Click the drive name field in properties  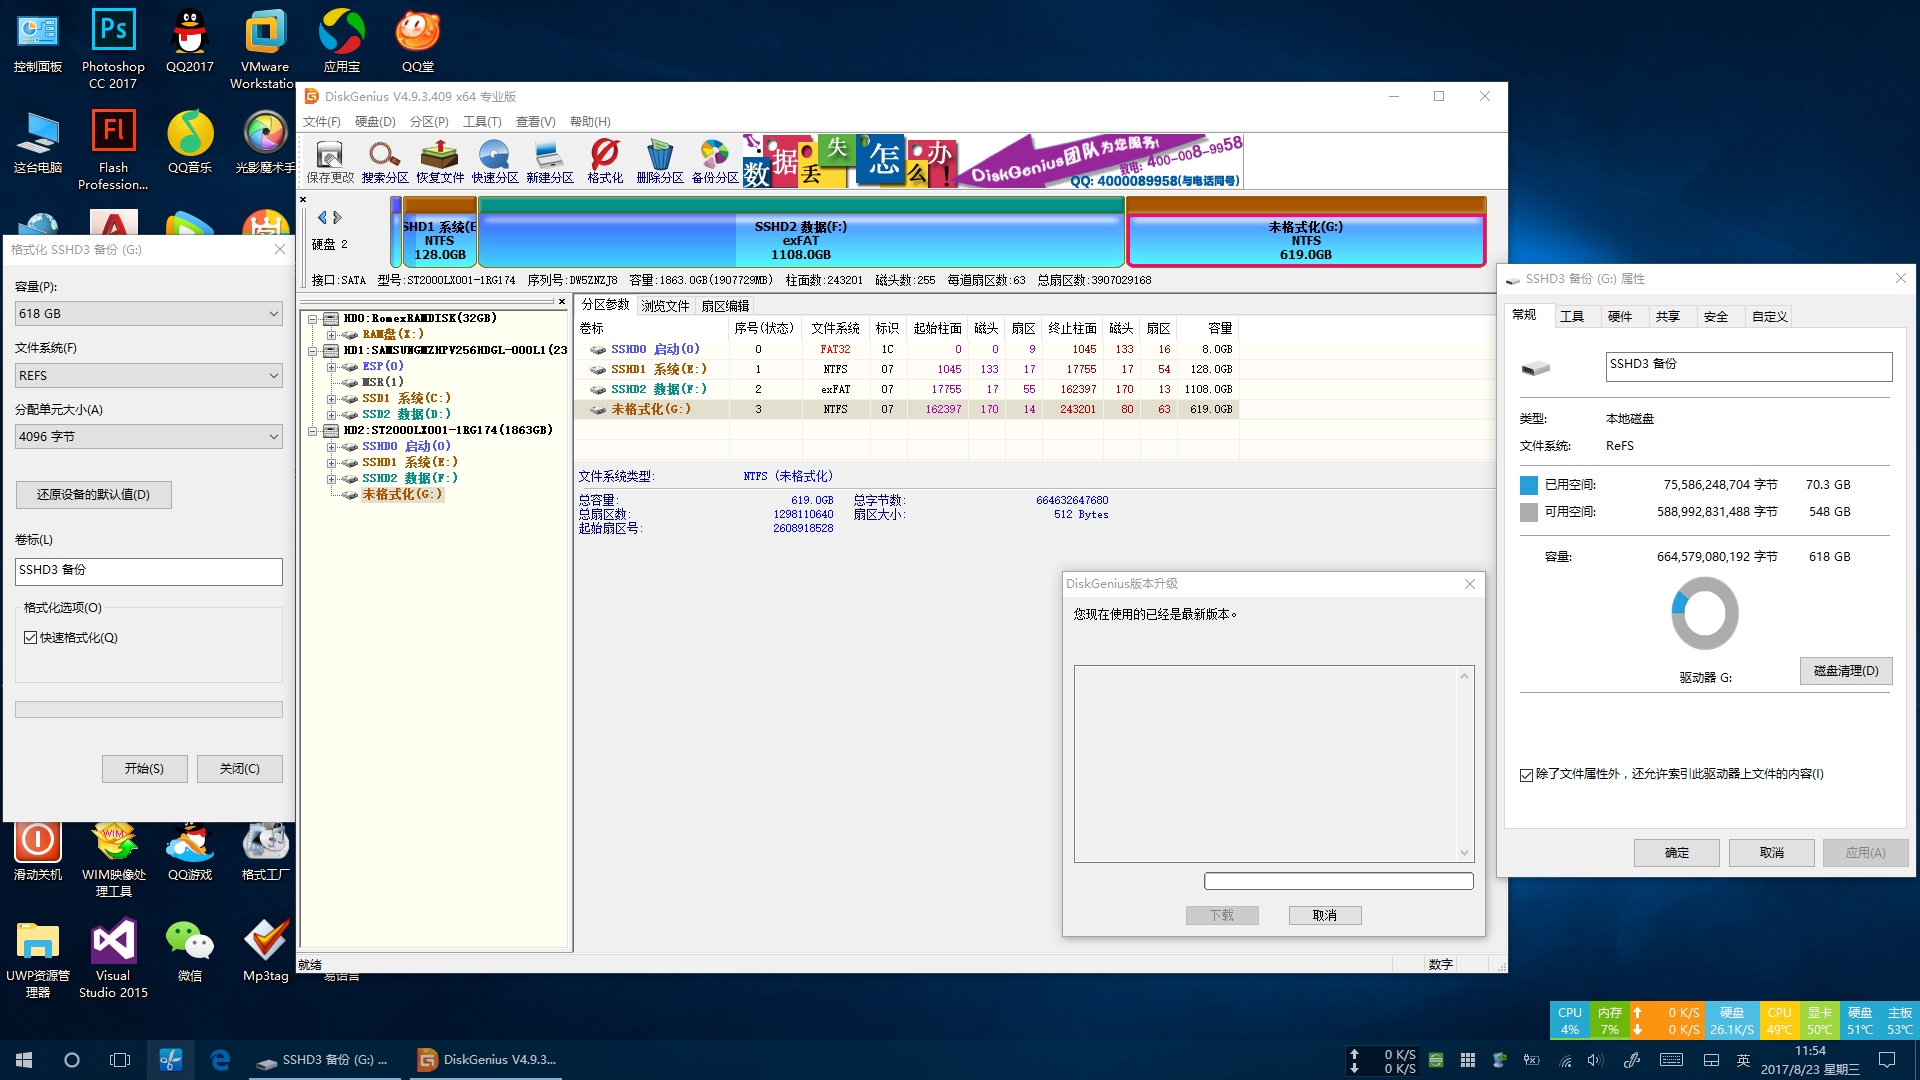[x=1749, y=366]
